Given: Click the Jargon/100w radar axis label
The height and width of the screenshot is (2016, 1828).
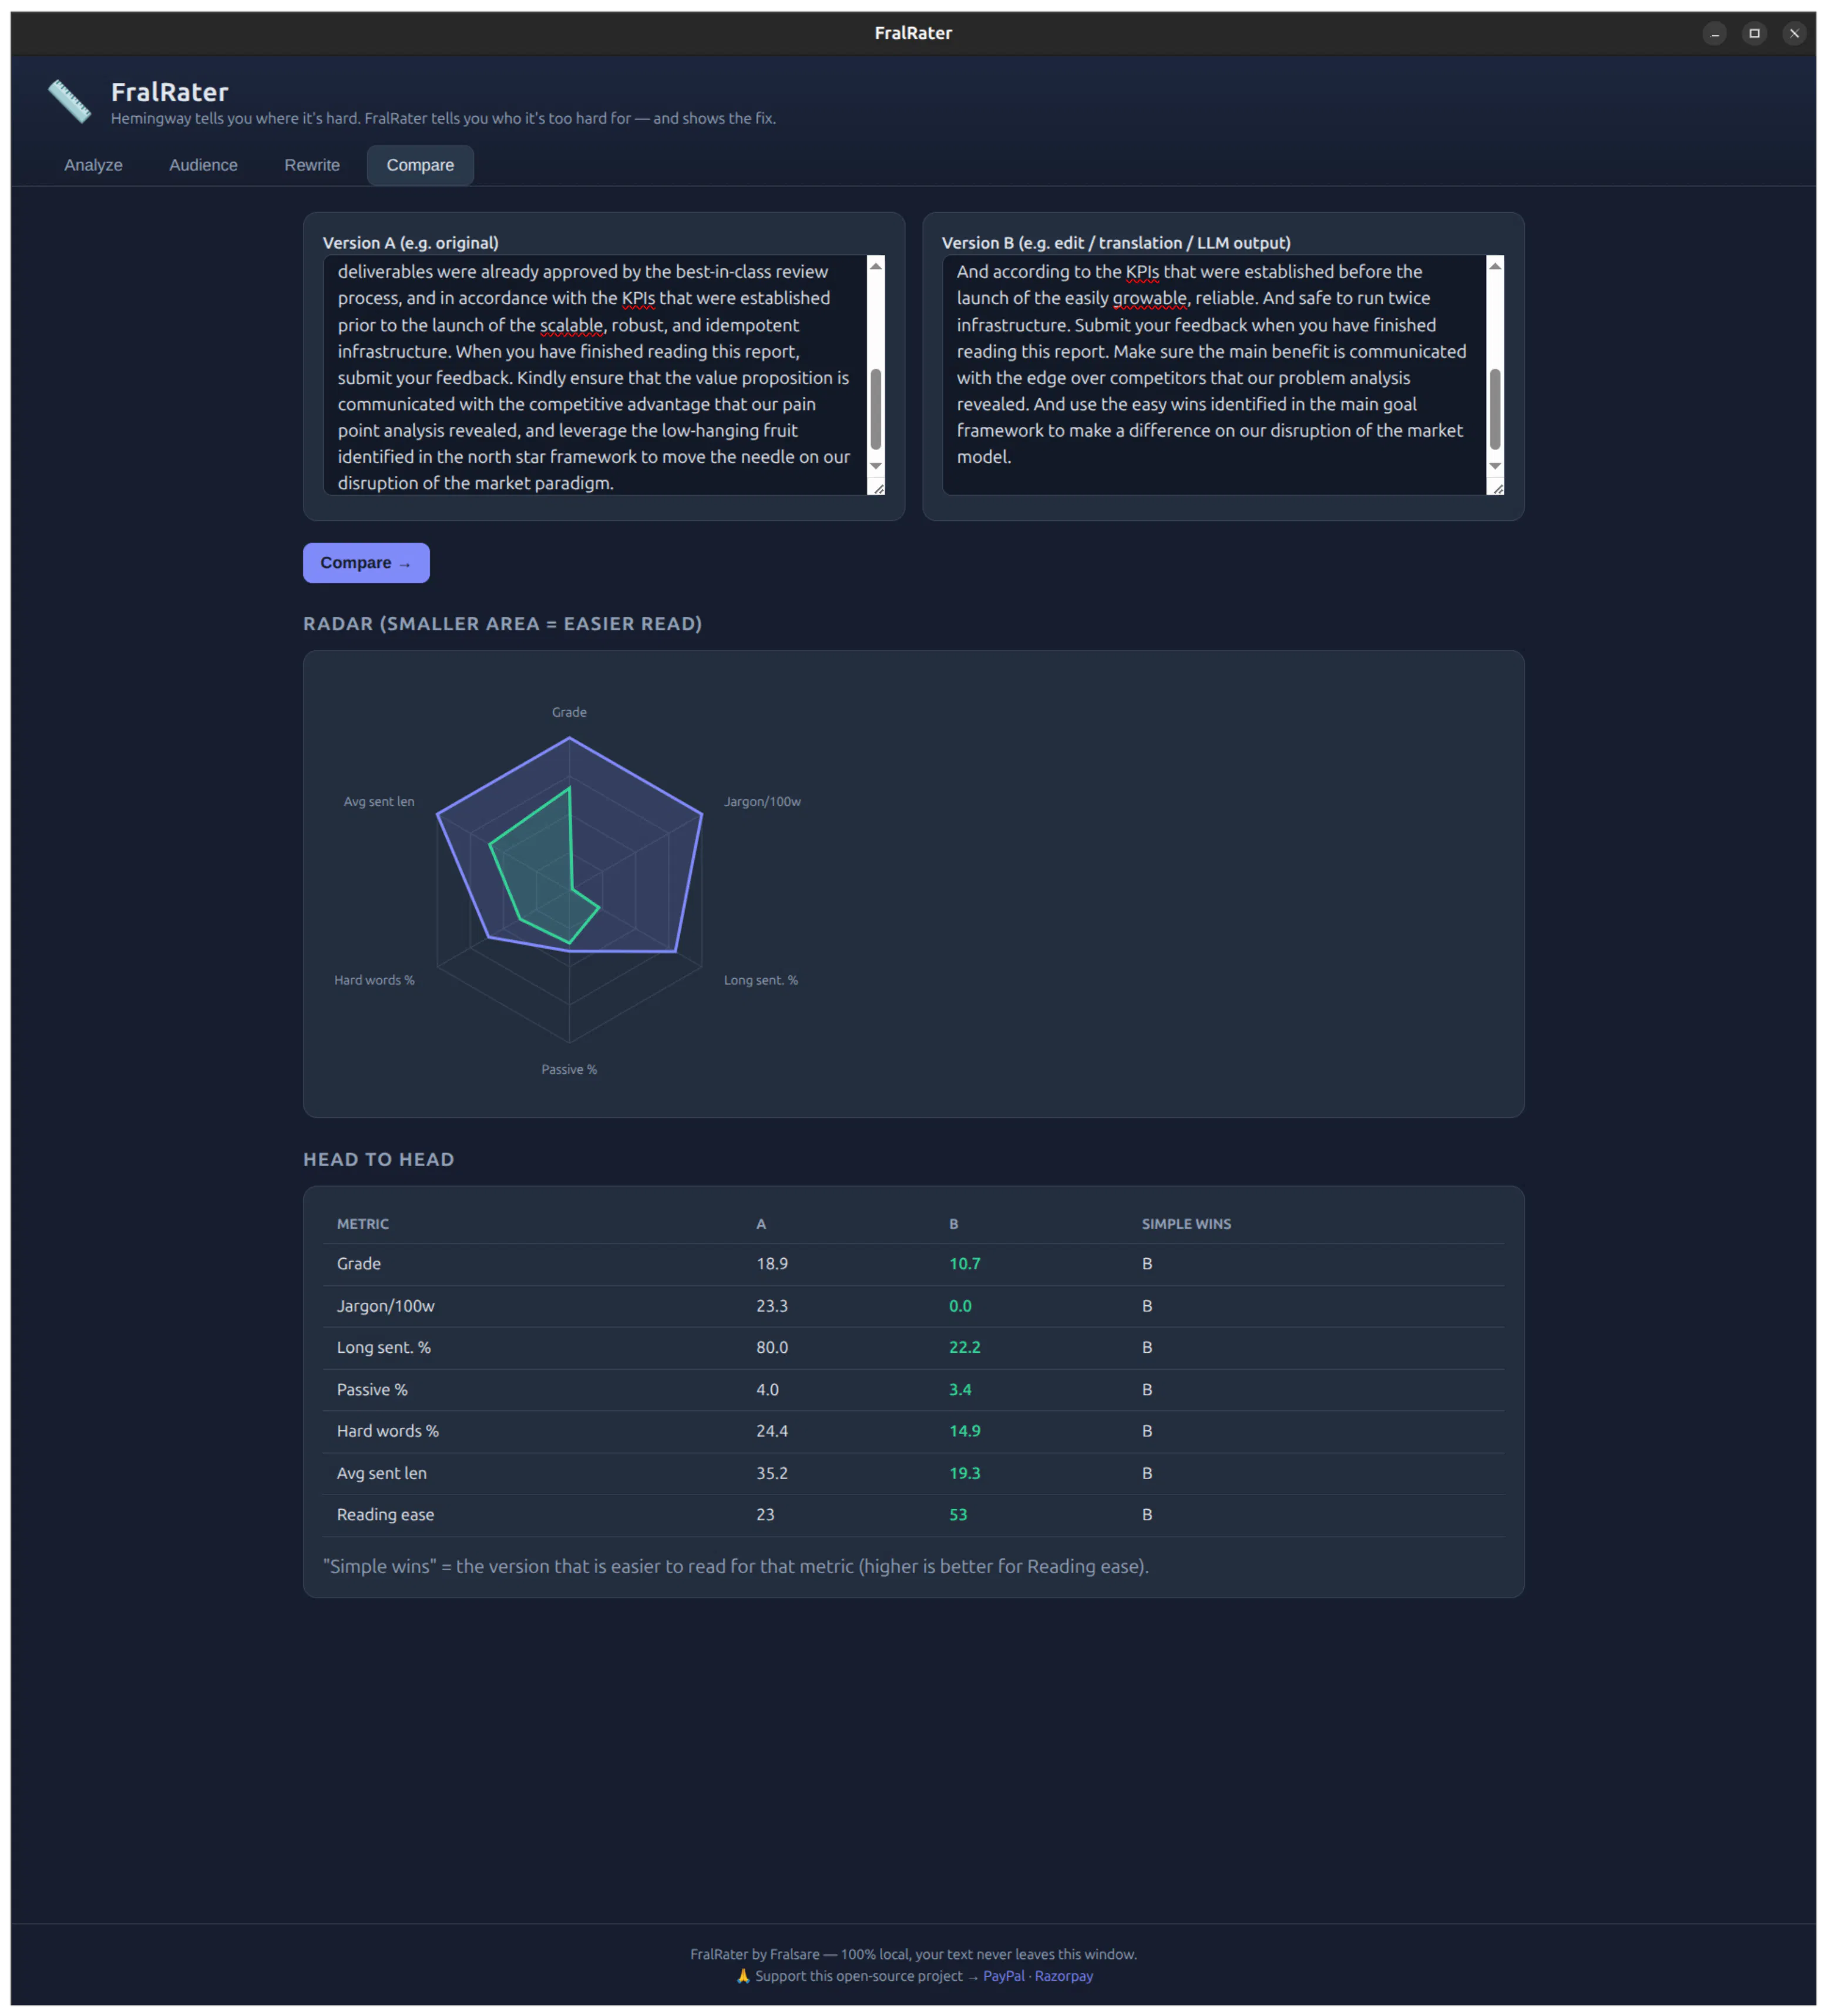Looking at the screenshot, I should (x=762, y=801).
